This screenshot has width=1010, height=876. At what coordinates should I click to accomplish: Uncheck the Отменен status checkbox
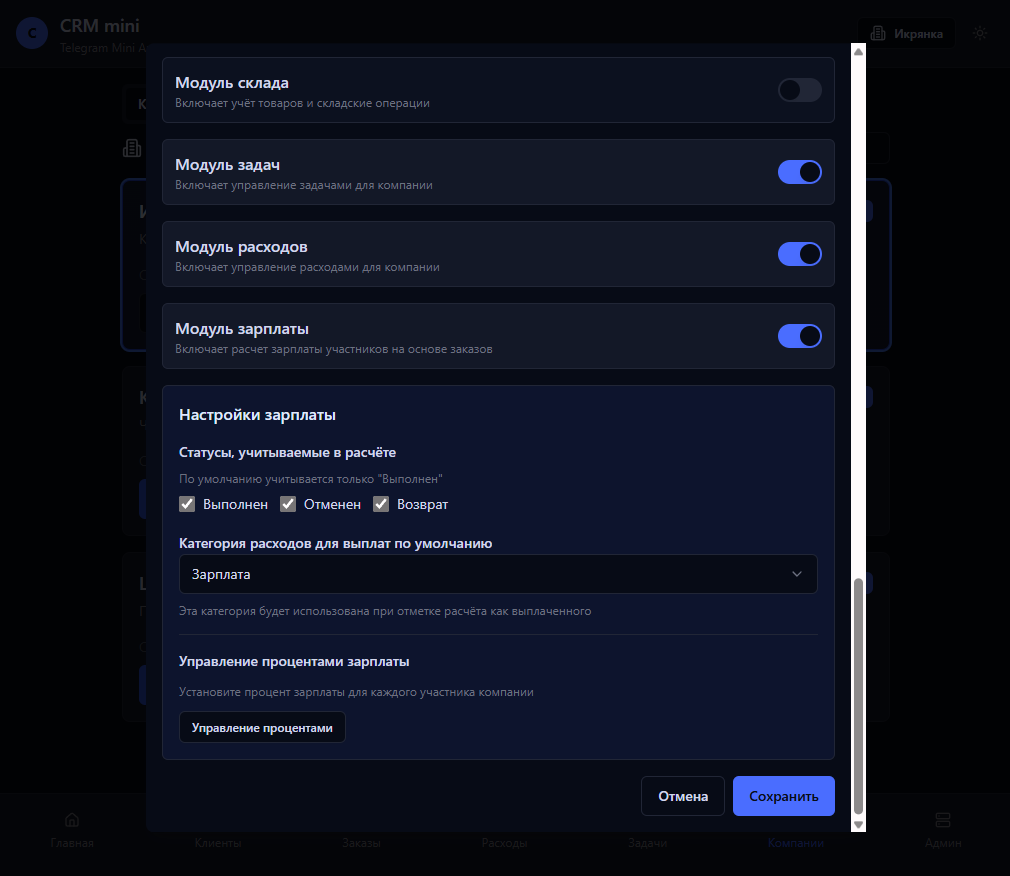(288, 504)
